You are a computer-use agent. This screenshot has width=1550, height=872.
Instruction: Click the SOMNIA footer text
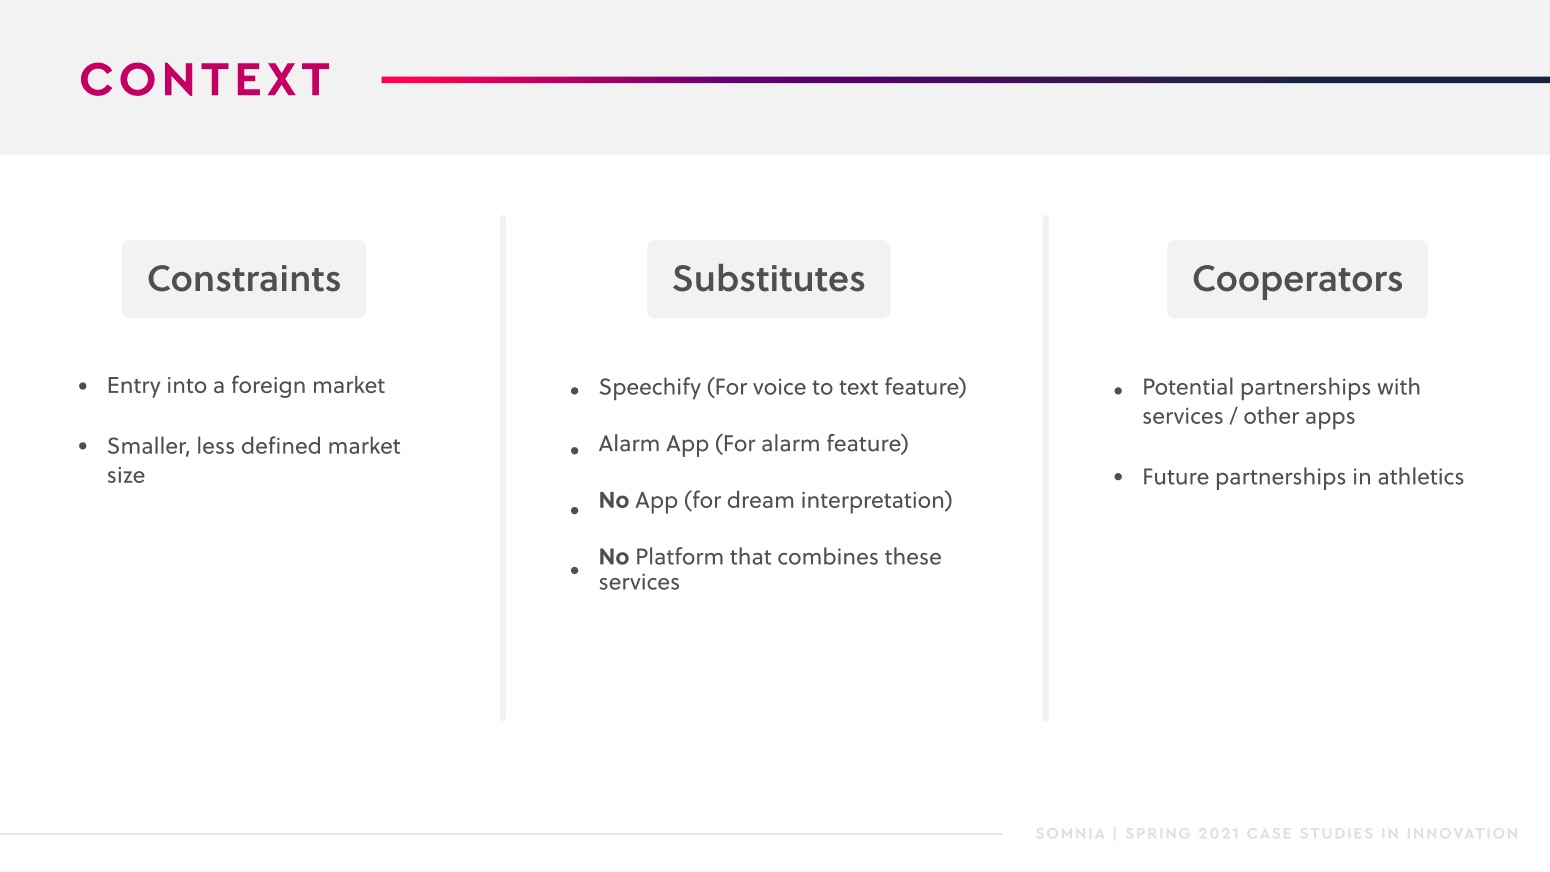coord(1070,833)
